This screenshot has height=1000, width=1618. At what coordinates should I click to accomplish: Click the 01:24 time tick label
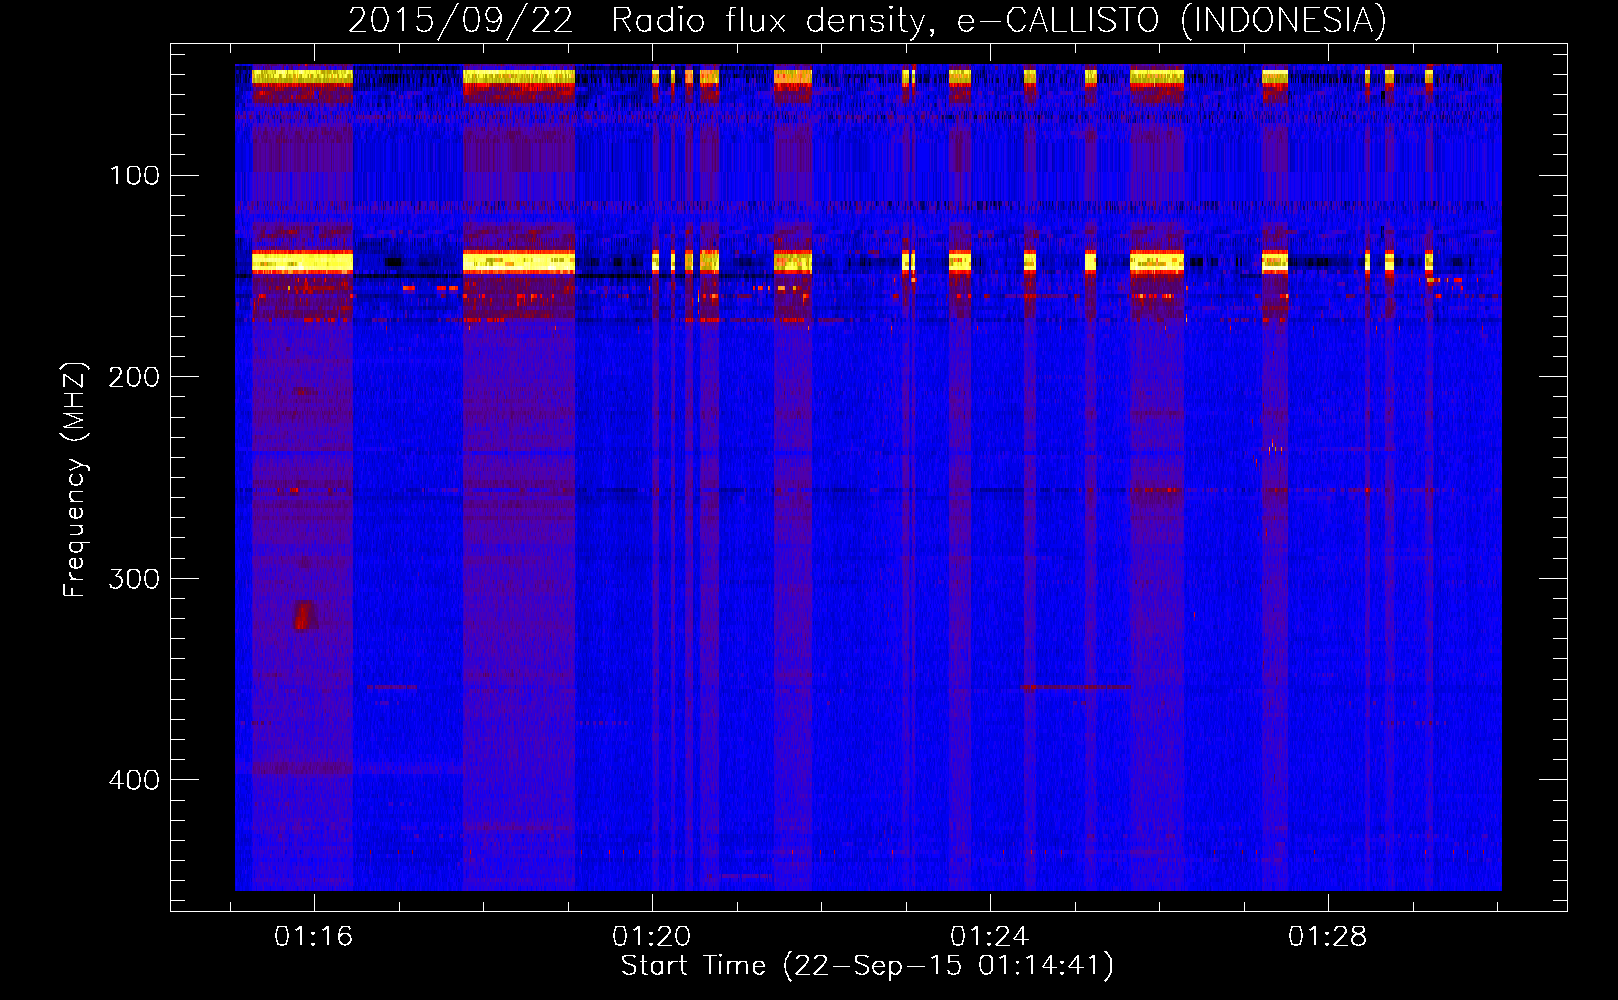(x=990, y=937)
